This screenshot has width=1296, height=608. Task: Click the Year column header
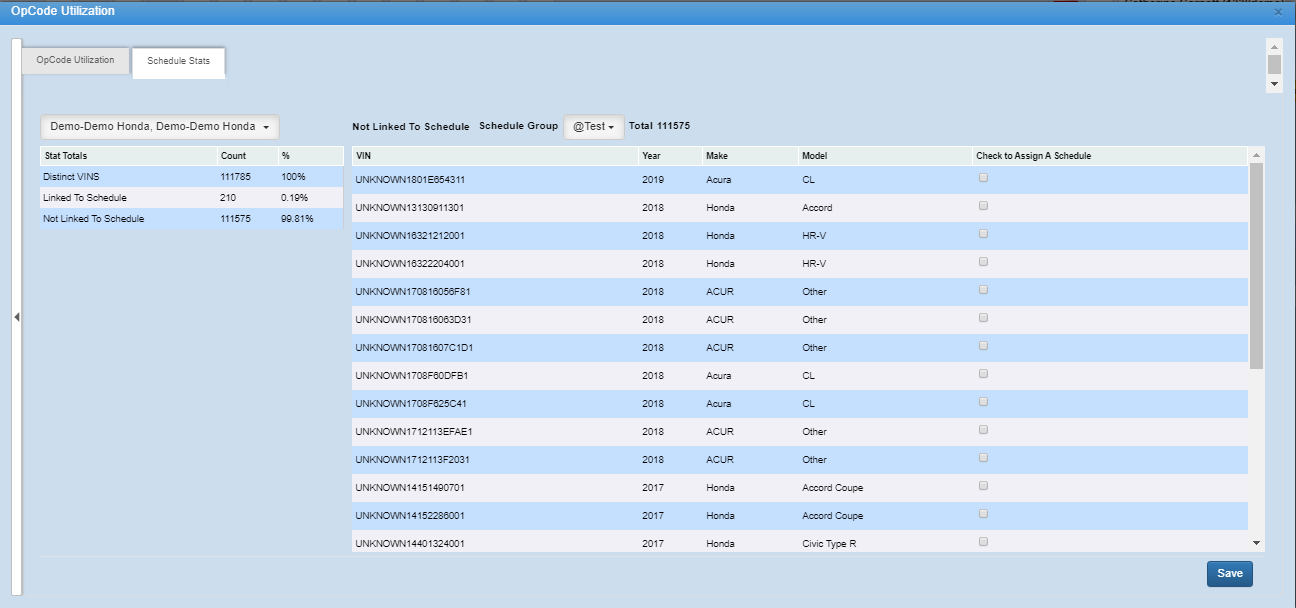pyautogui.click(x=652, y=156)
